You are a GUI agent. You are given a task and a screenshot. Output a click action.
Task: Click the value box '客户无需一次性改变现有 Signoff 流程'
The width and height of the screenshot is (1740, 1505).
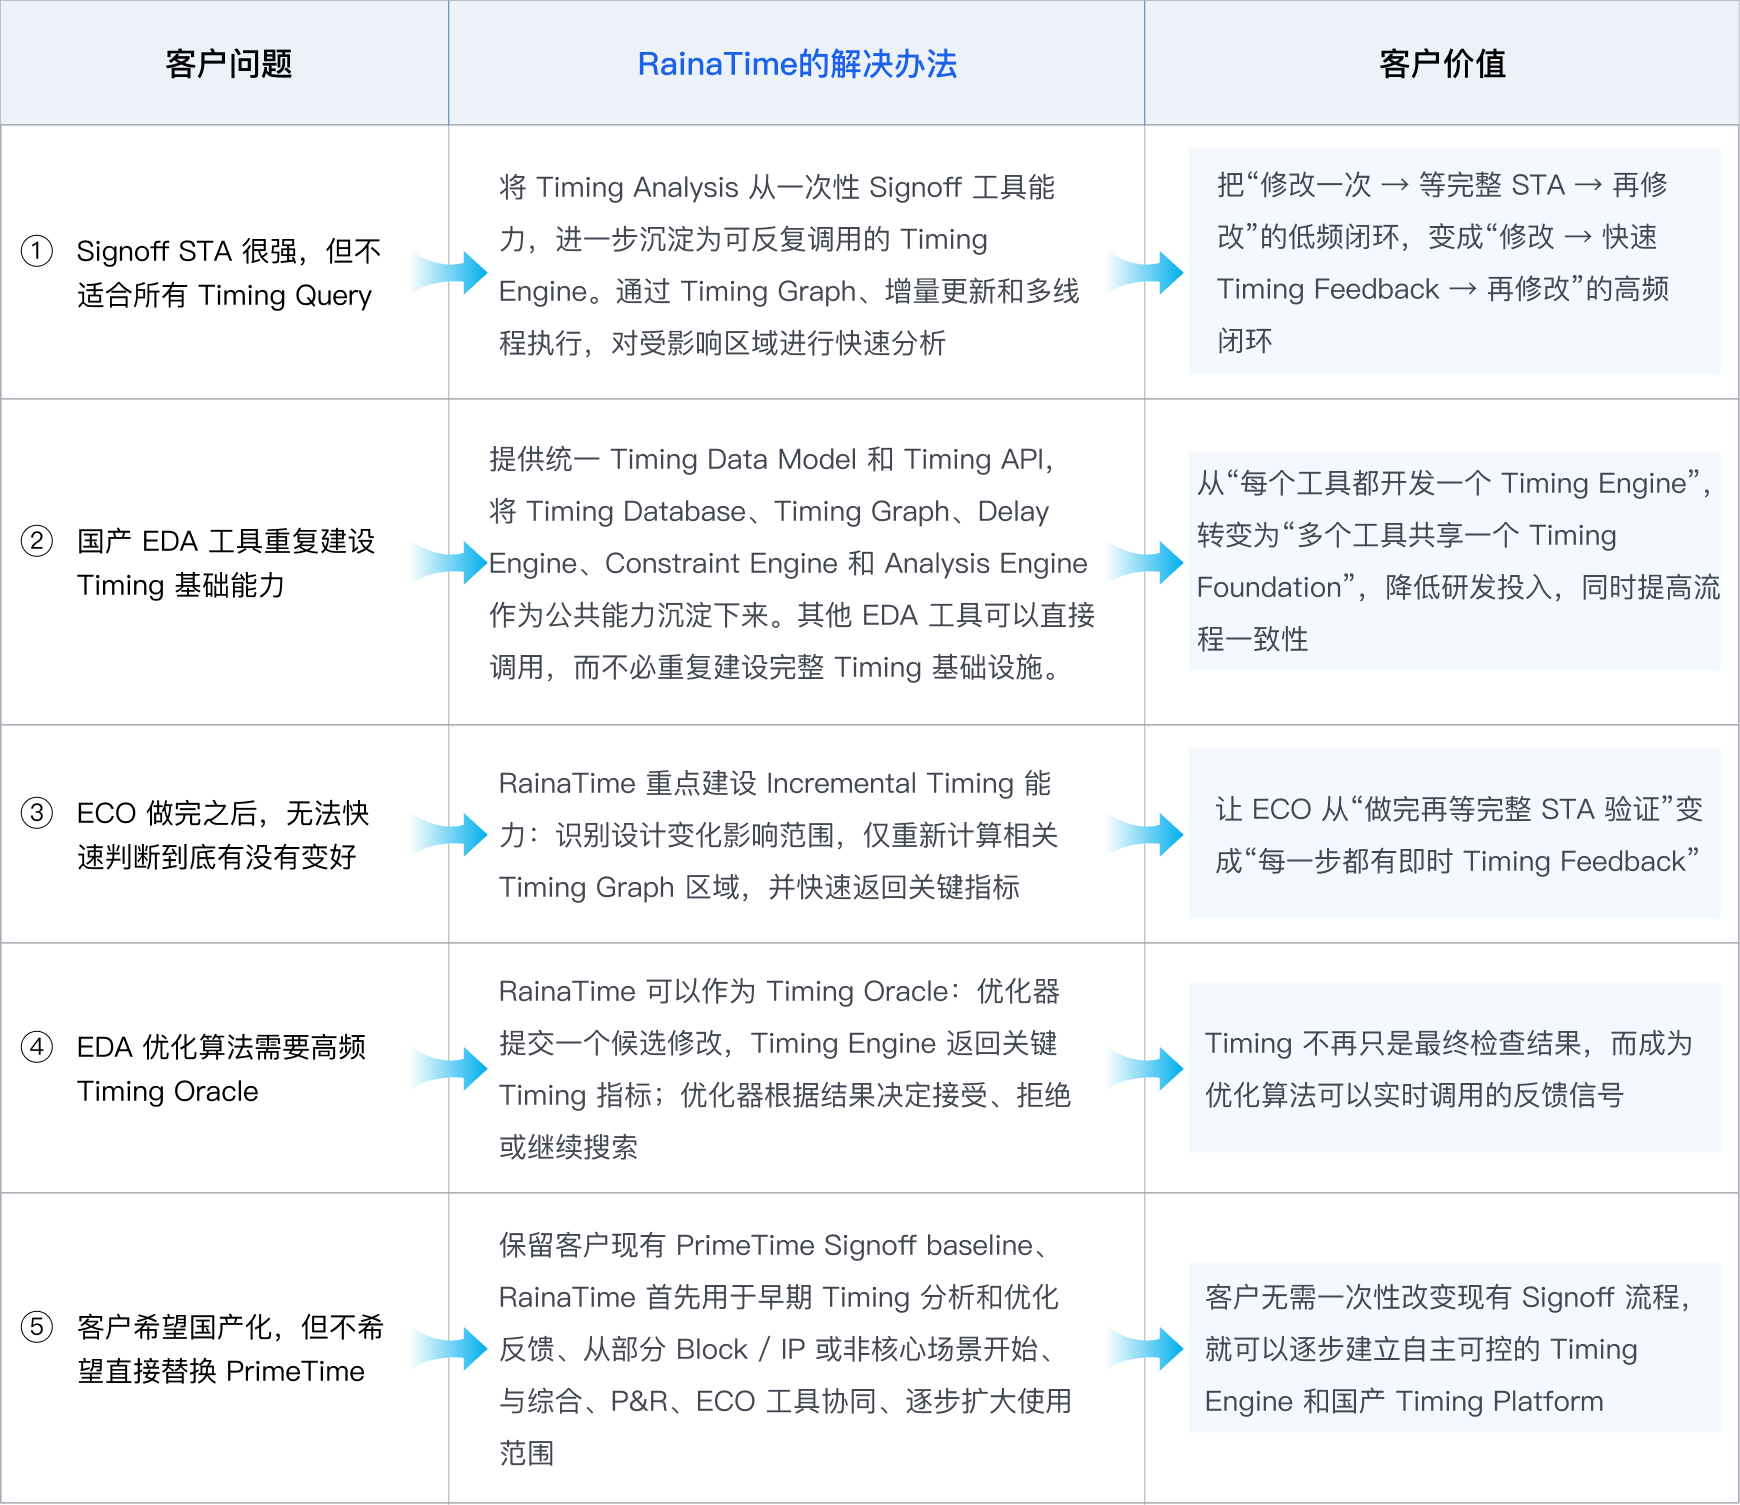1454,1348
